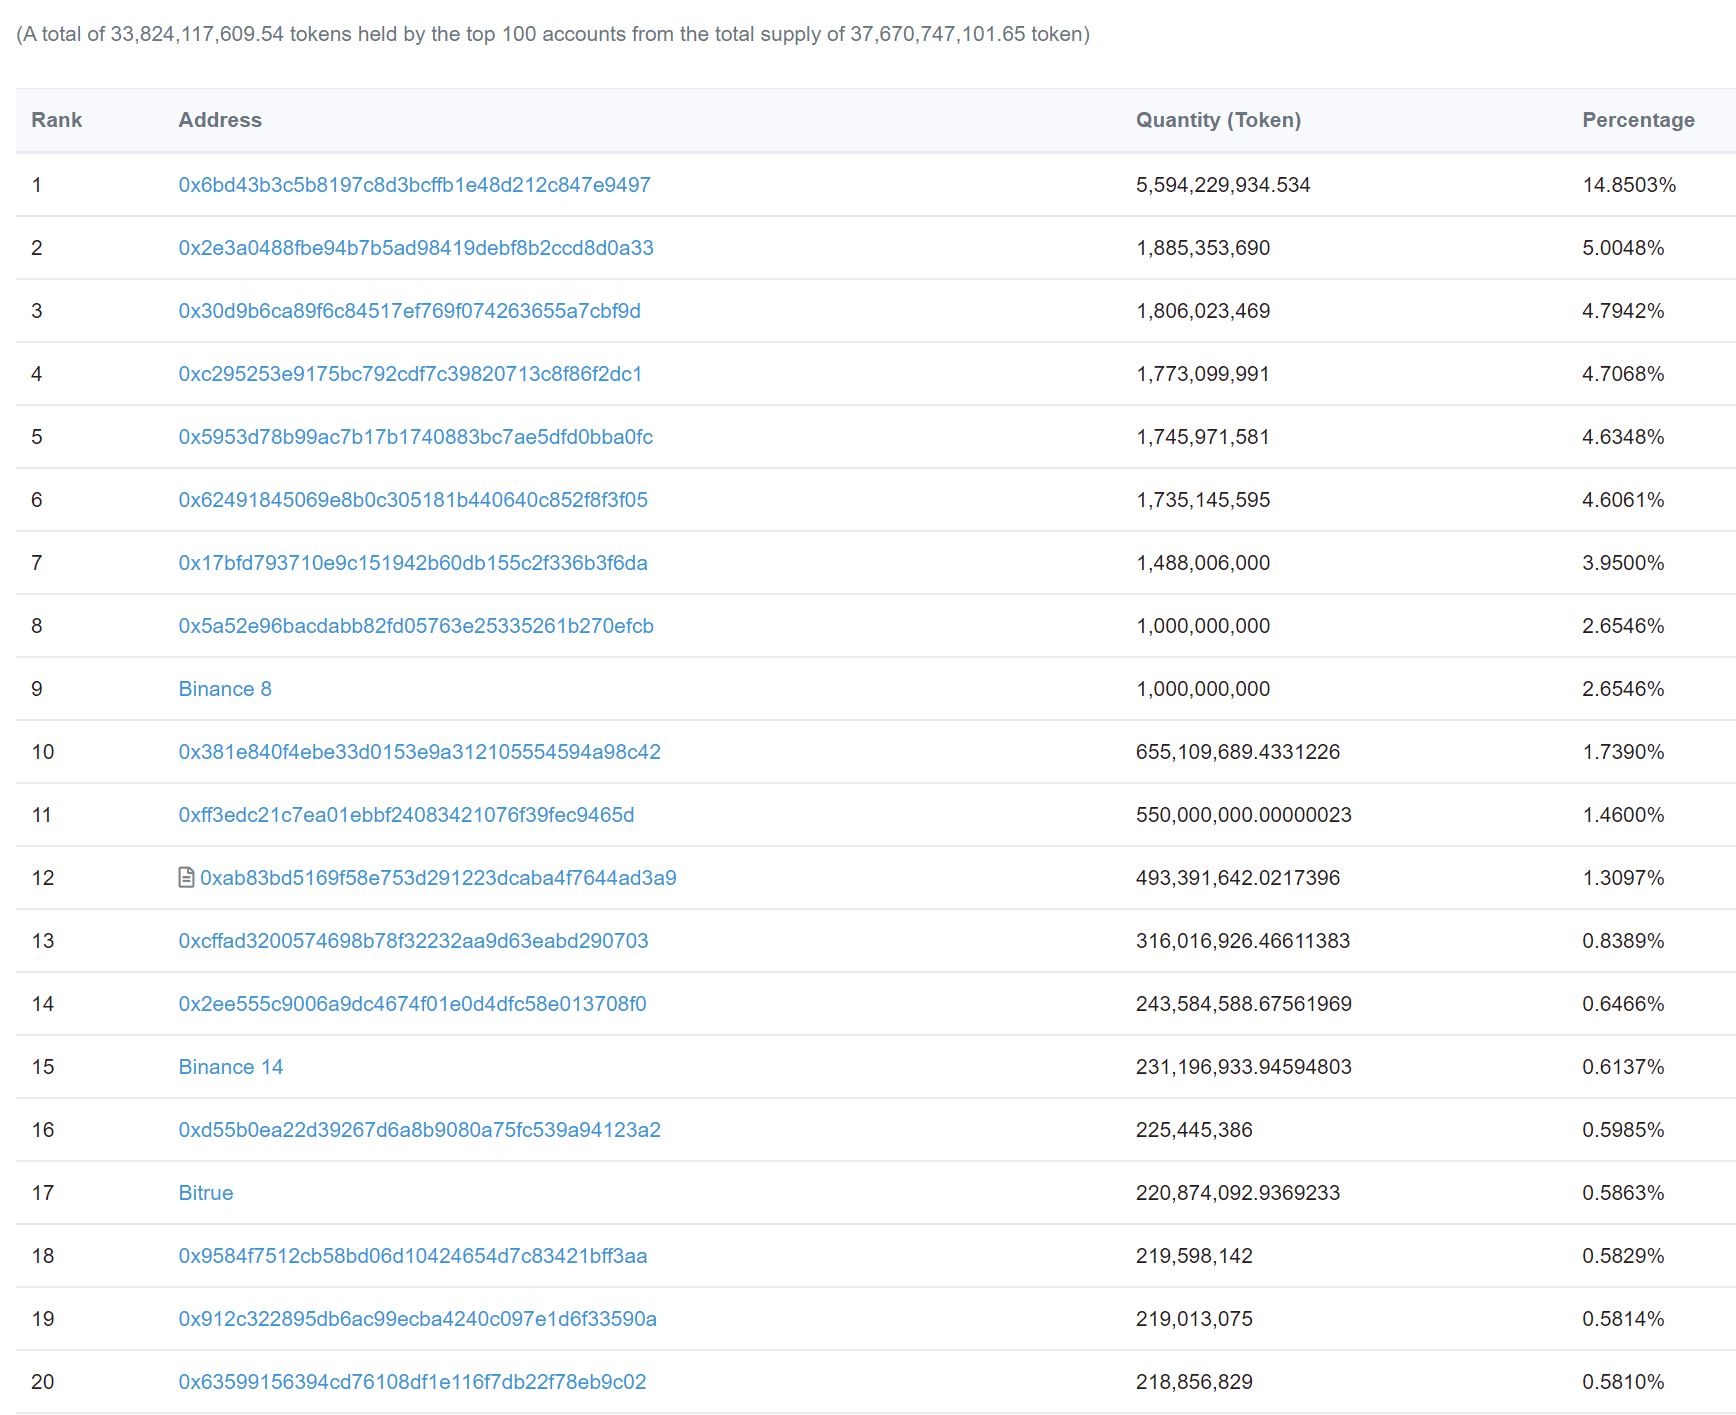Open address 0x5953d78b99ac7b17 link
The image size is (1736, 1415).
point(416,437)
